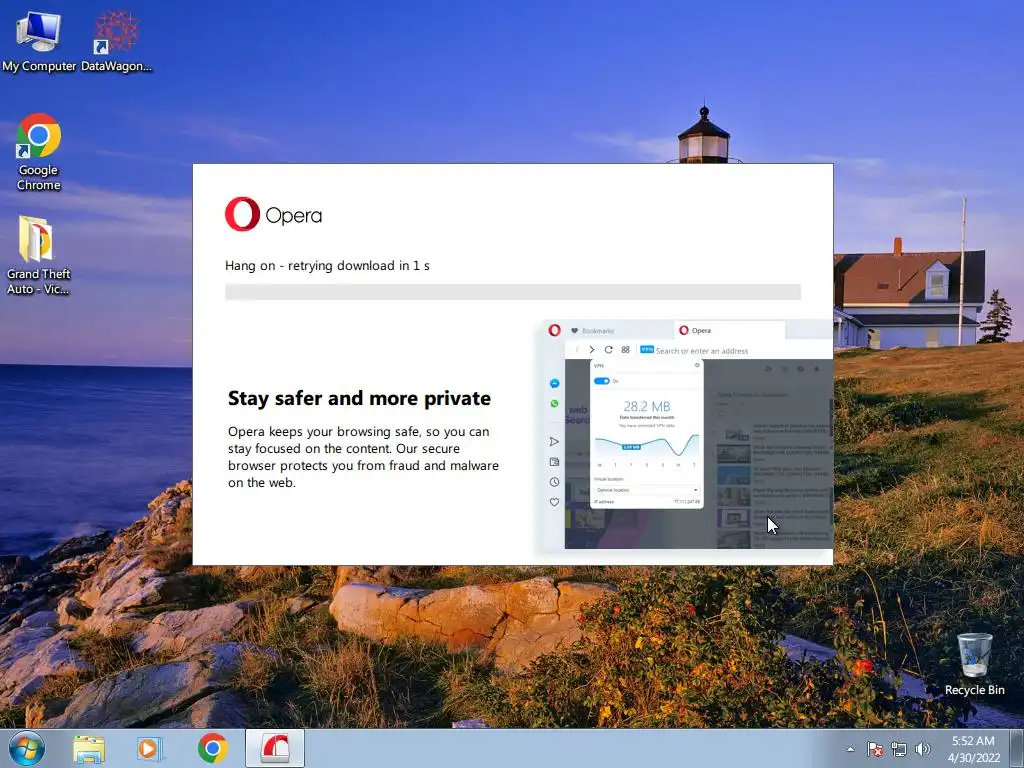Open the Action Center flag icon
Viewport: 1024px width, 768px height.
coord(874,749)
